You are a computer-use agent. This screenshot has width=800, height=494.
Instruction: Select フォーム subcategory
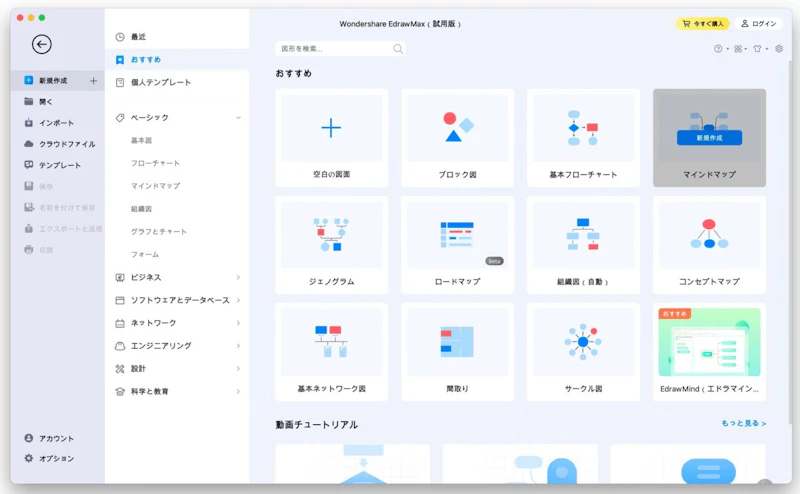tap(145, 254)
